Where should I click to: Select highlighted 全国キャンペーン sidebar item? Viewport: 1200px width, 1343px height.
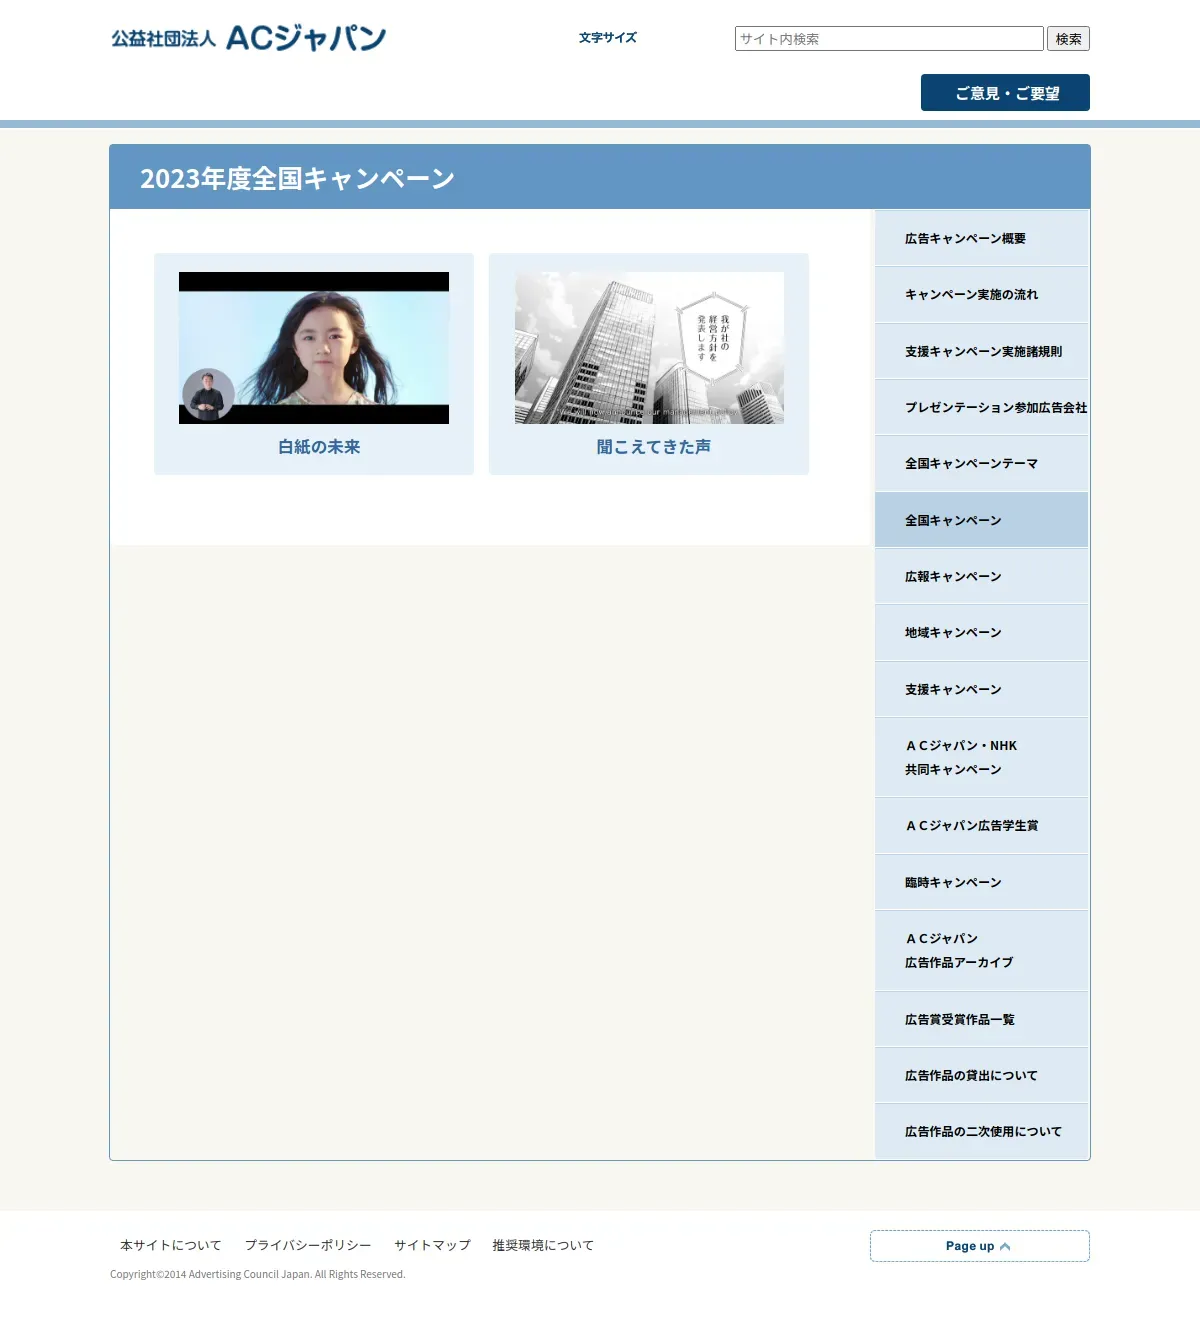982,520
